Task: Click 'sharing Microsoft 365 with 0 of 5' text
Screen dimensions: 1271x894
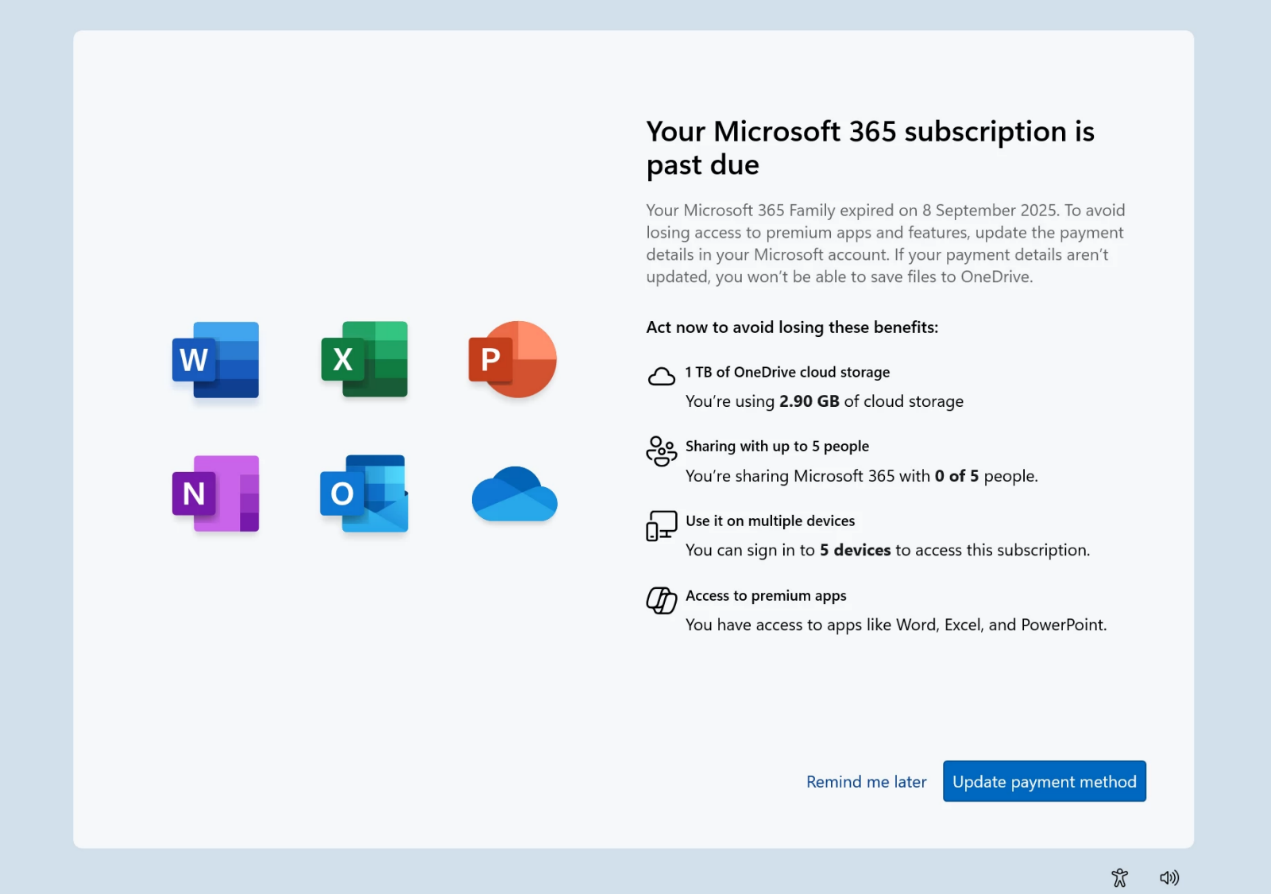Action: tap(861, 476)
